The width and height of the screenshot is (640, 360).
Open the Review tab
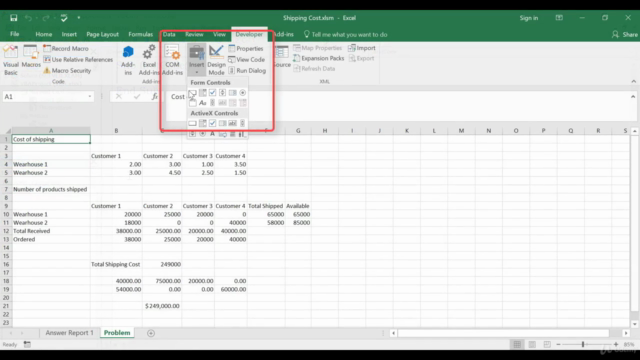click(194, 34)
